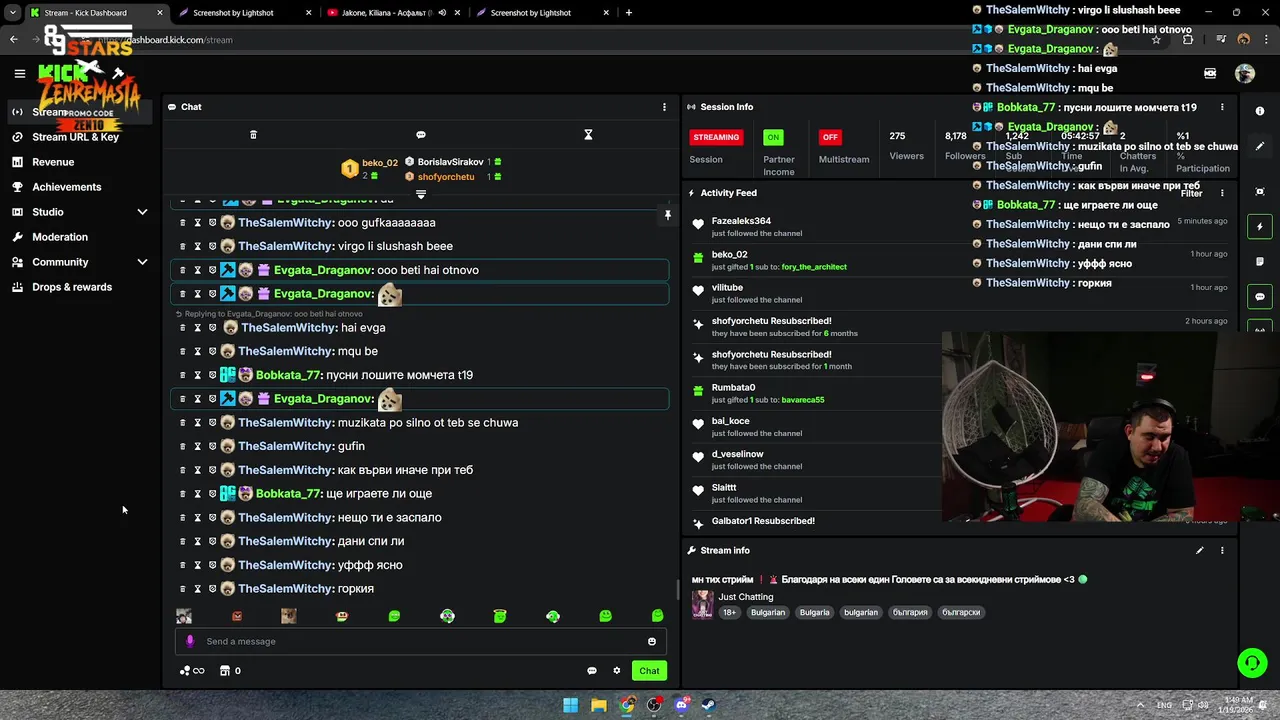The width and height of the screenshot is (1280, 720).
Task: Click the Just Chatting category
Action: pos(746,597)
